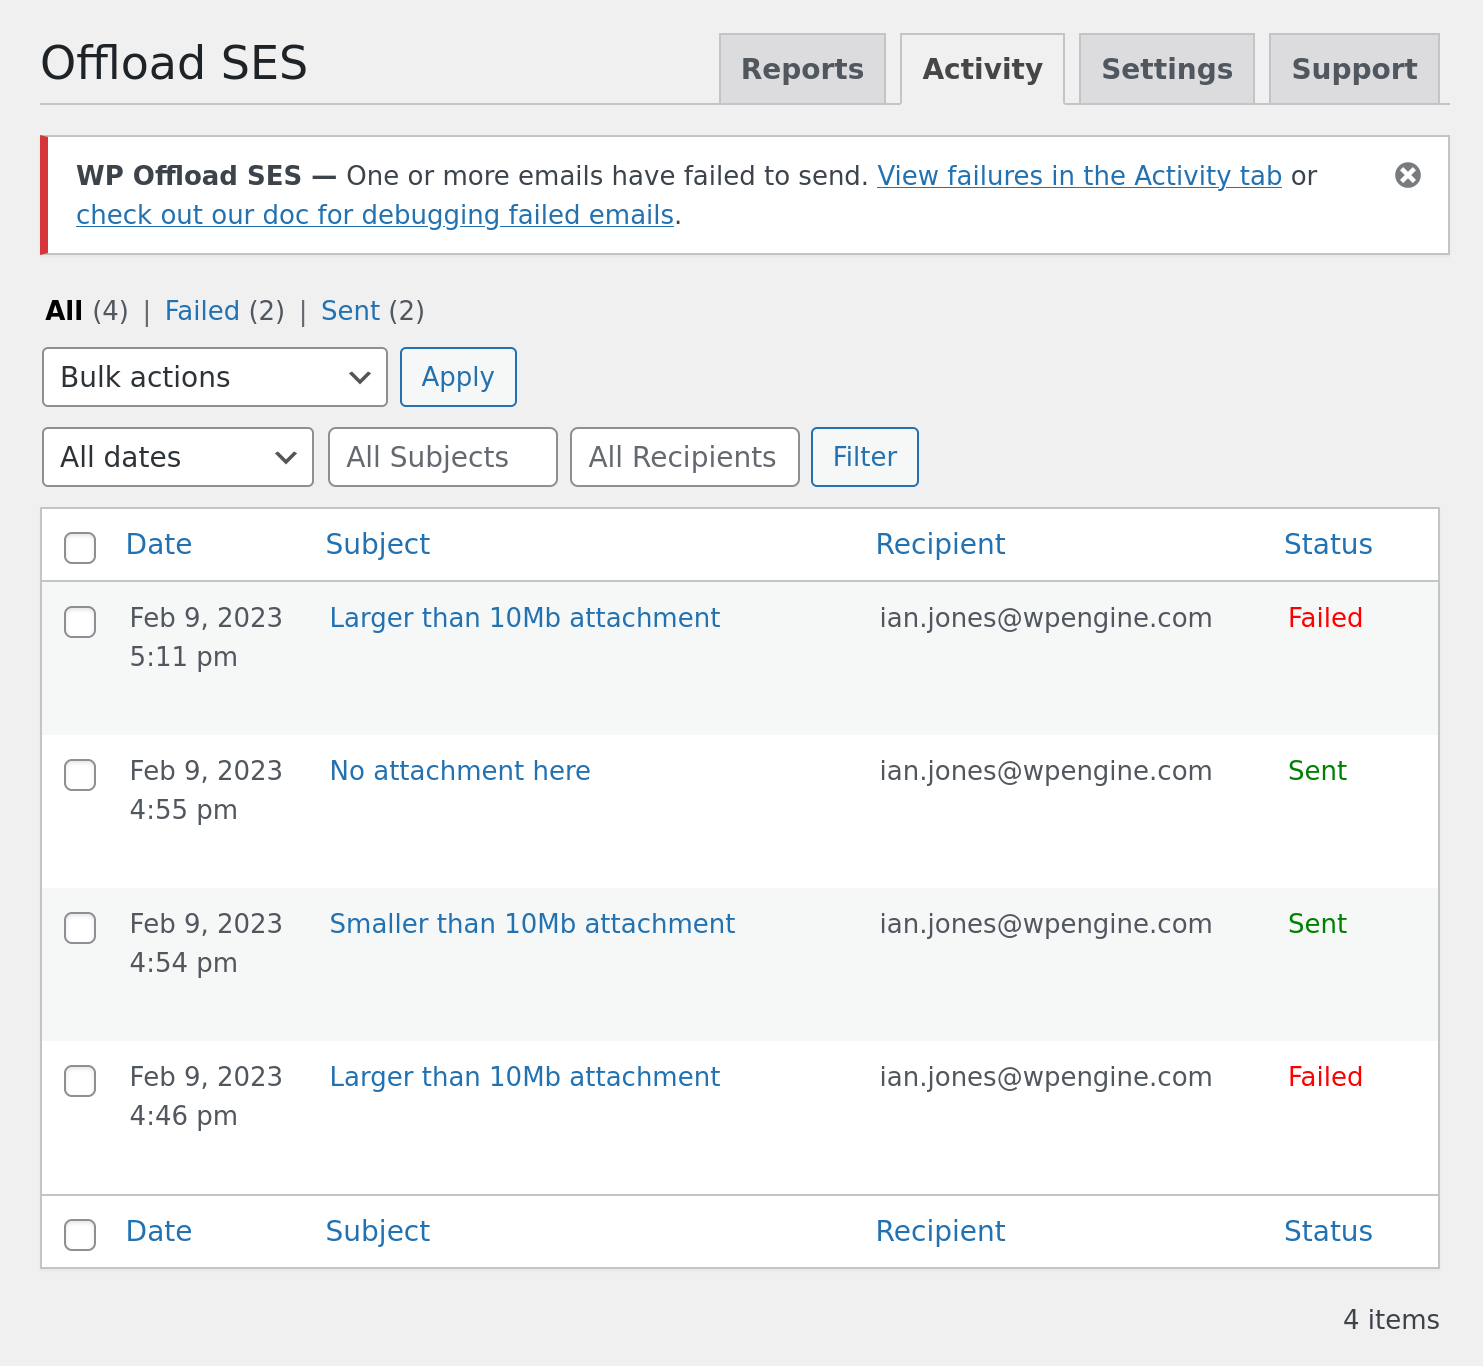Open the All dates dropdown

tap(178, 457)
